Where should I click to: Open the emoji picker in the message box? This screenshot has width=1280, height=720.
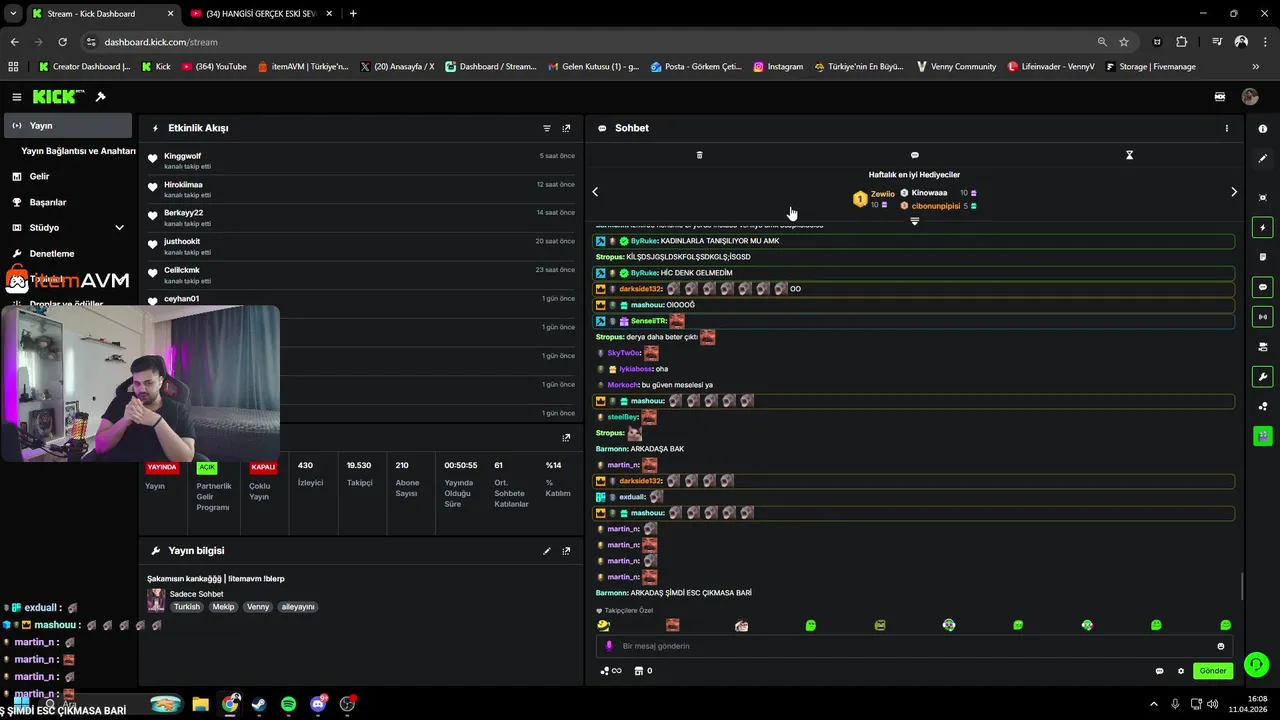(x=1221, y=646)
